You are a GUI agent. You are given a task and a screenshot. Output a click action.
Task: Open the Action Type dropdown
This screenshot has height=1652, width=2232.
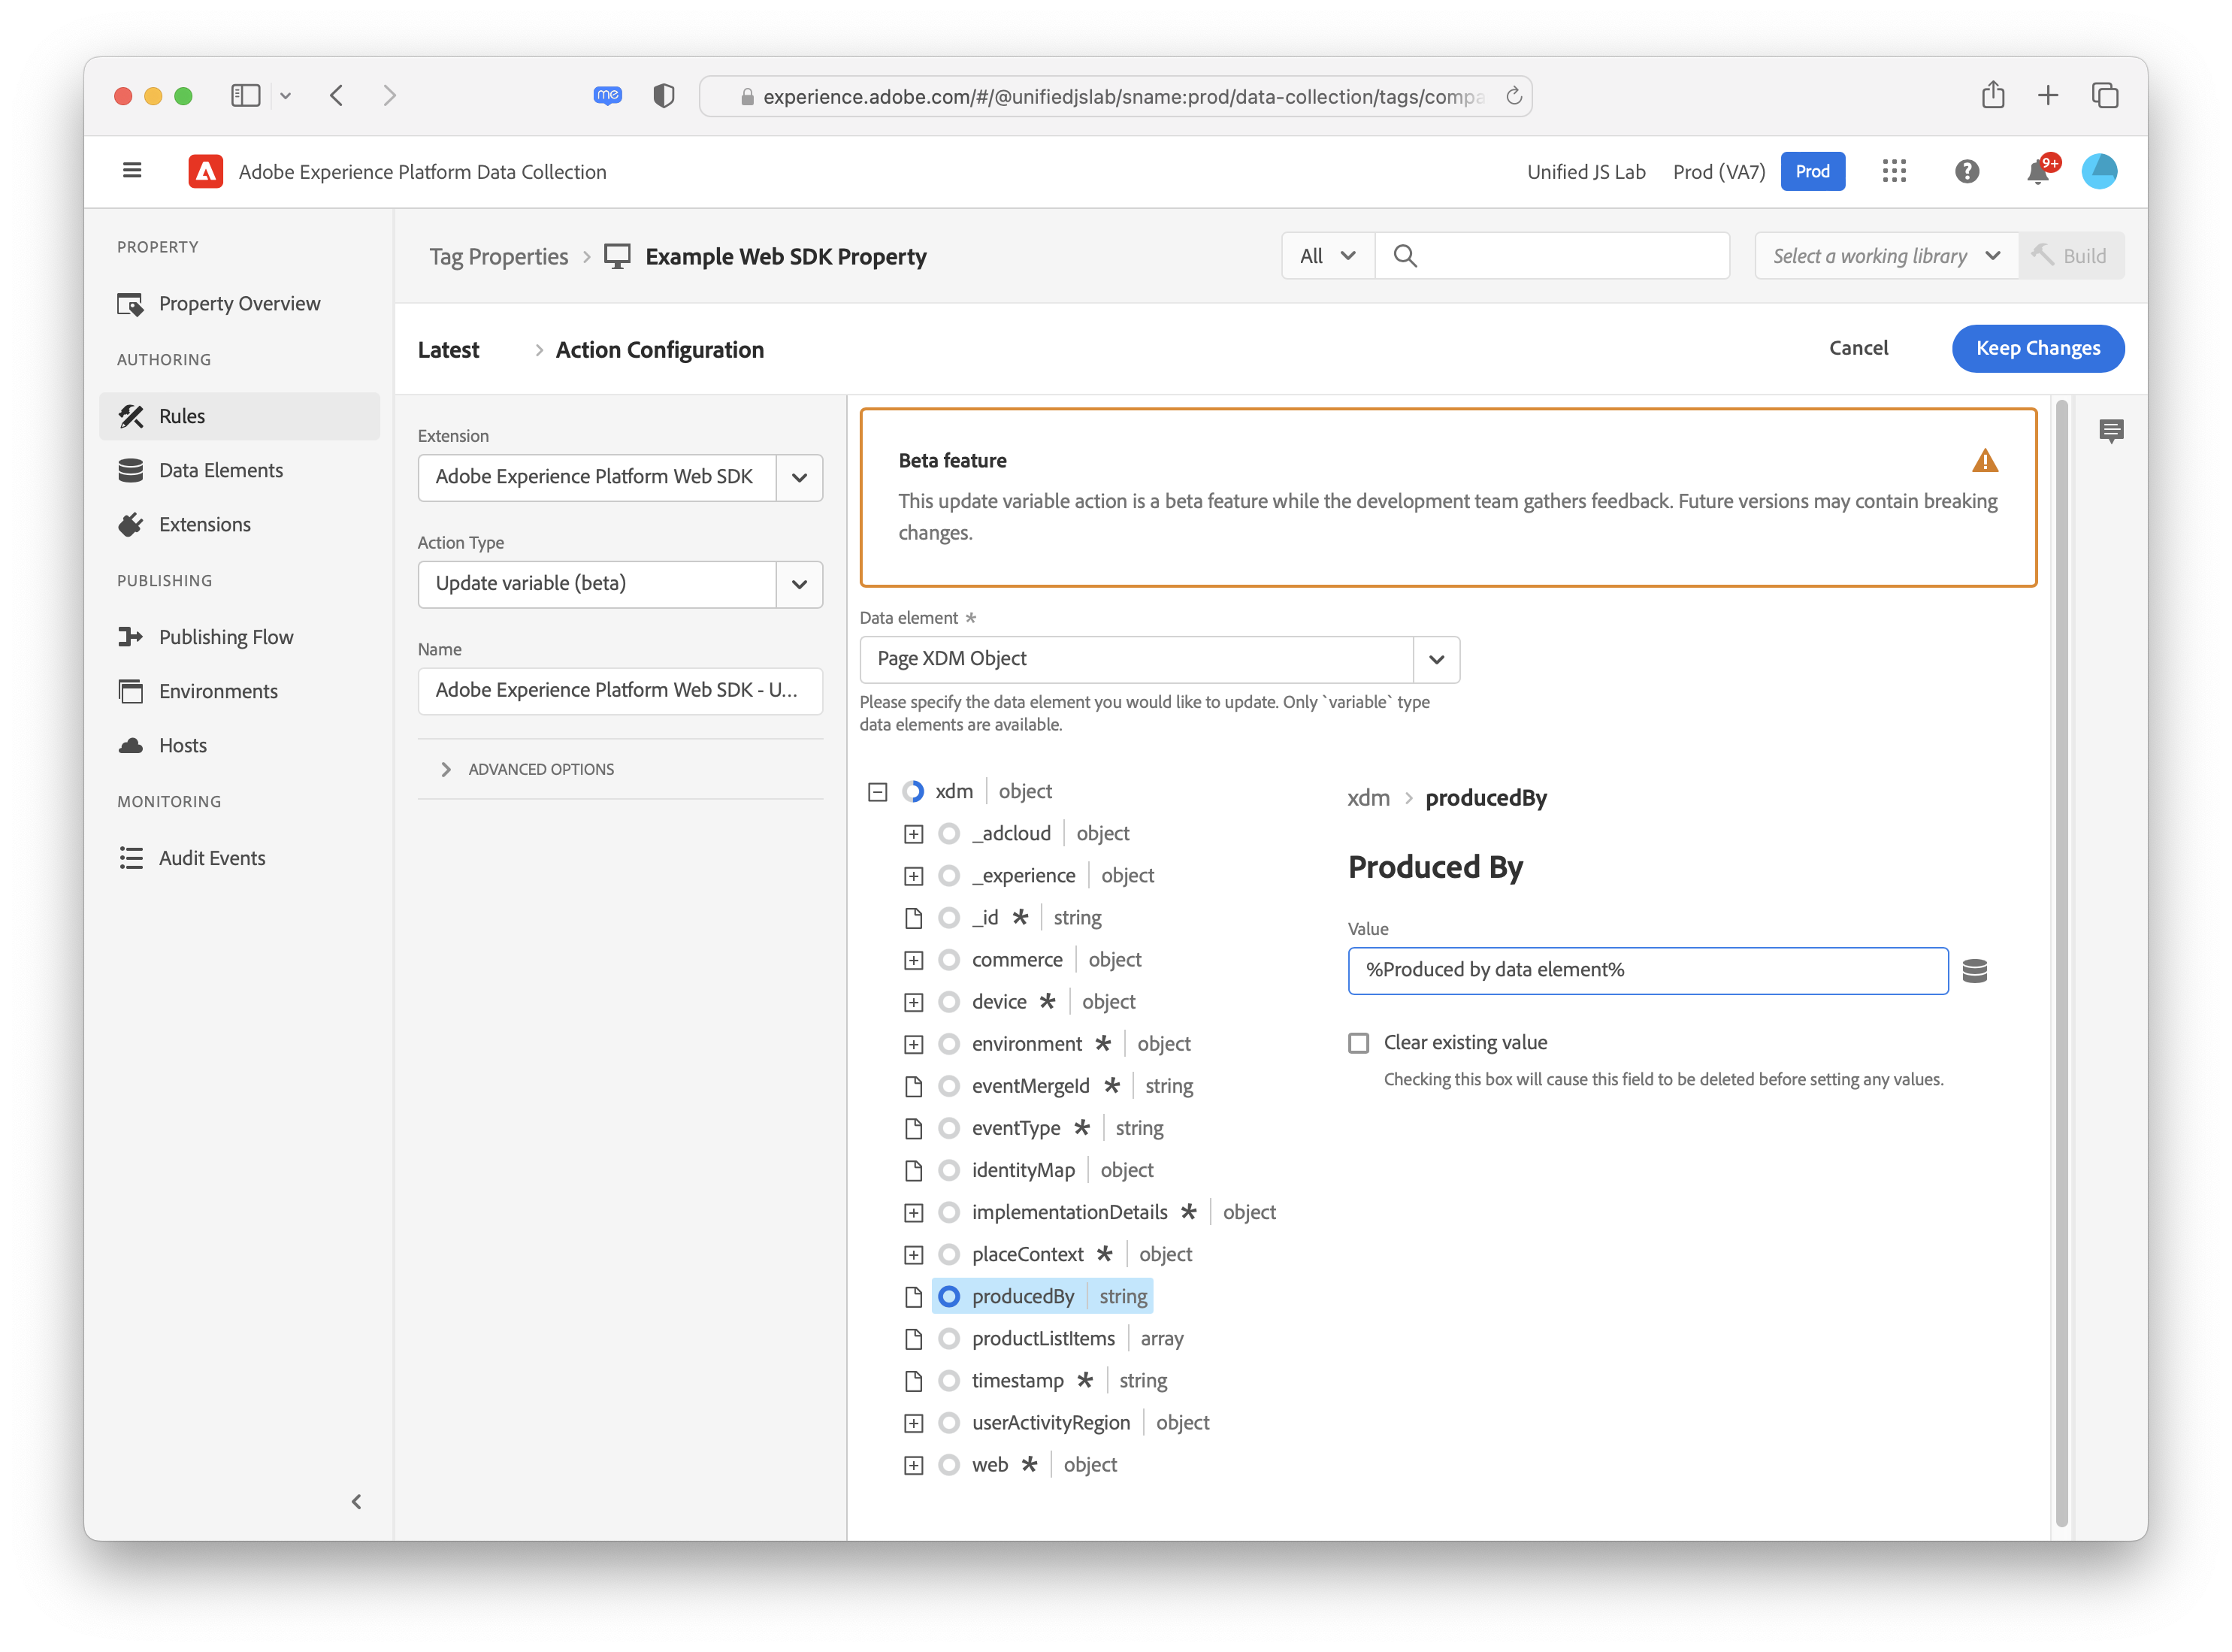click(x=799, y=584)
